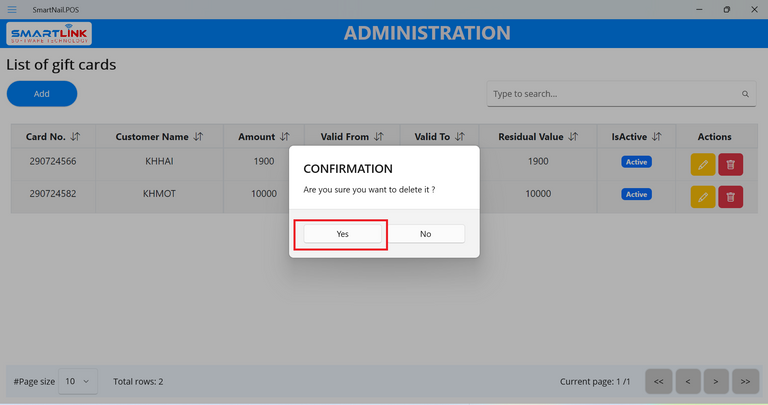Click the search magnifier icon

point(745,94)
